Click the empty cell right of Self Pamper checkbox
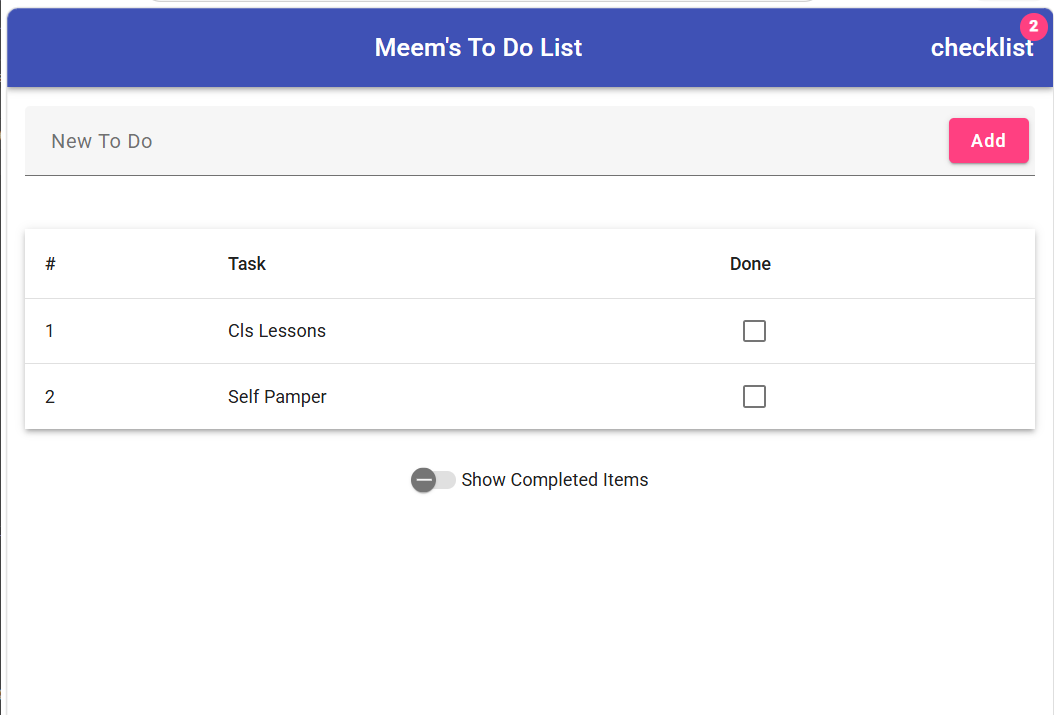 920,397
